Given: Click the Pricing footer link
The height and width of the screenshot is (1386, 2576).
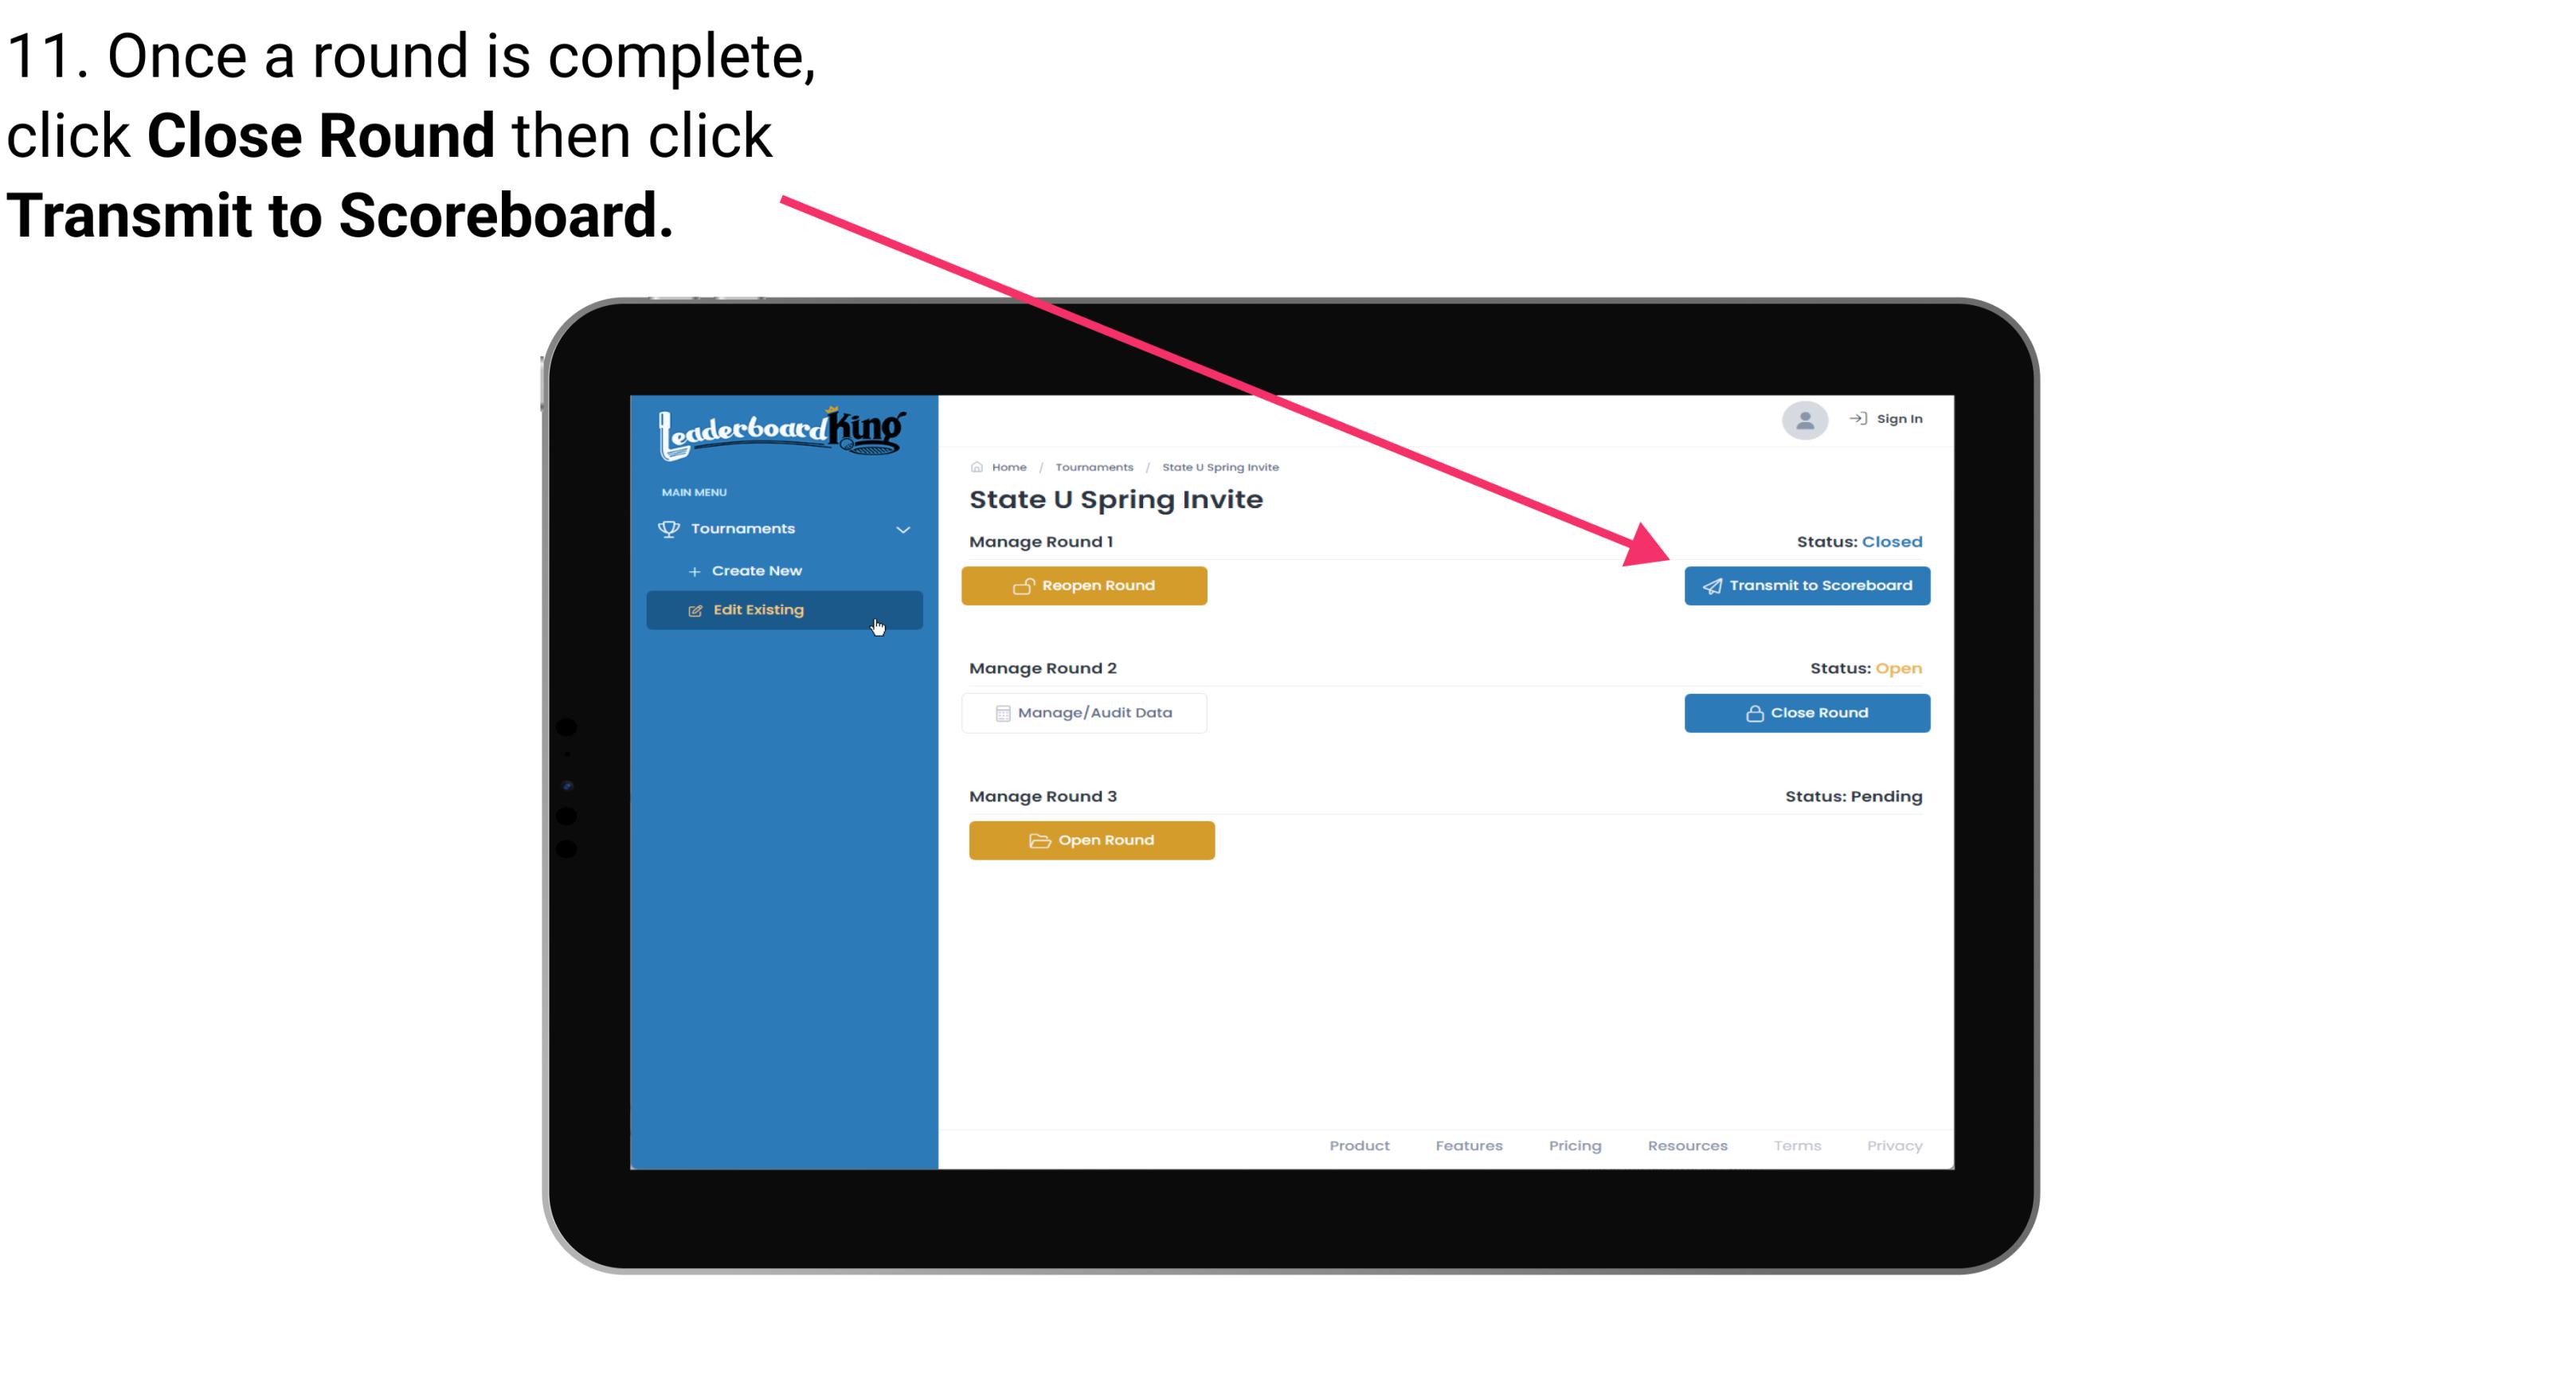Looking at the screenshot, I should tap(1573, 1145).
